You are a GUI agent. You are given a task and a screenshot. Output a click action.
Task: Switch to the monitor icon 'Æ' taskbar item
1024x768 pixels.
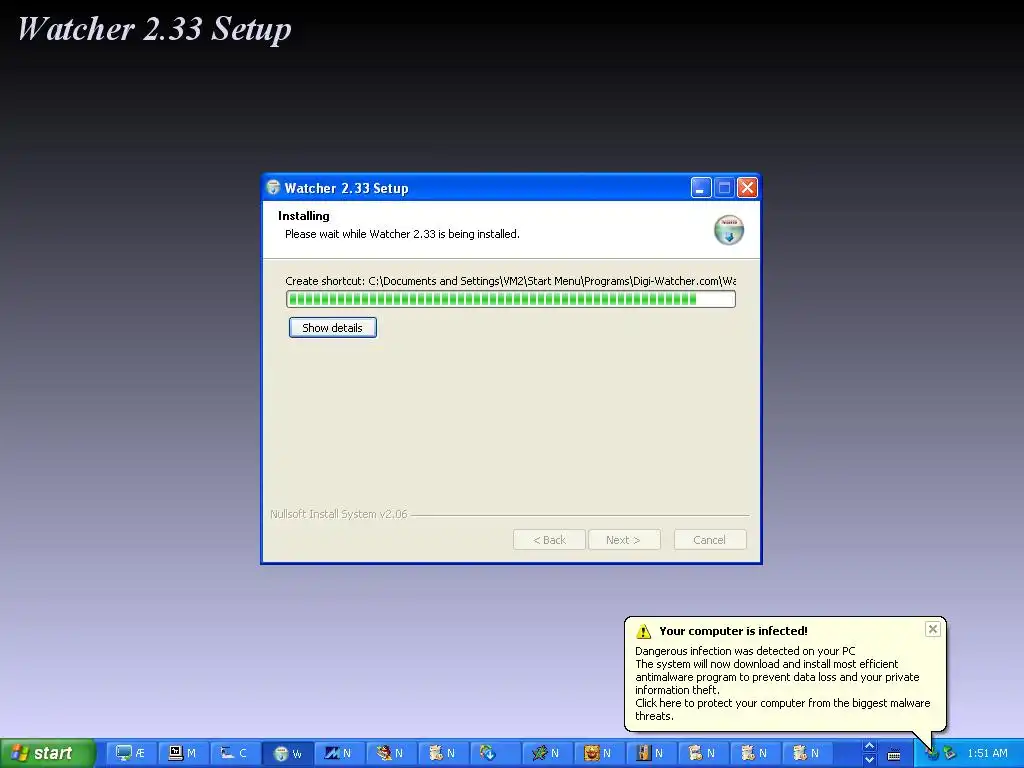131,753
